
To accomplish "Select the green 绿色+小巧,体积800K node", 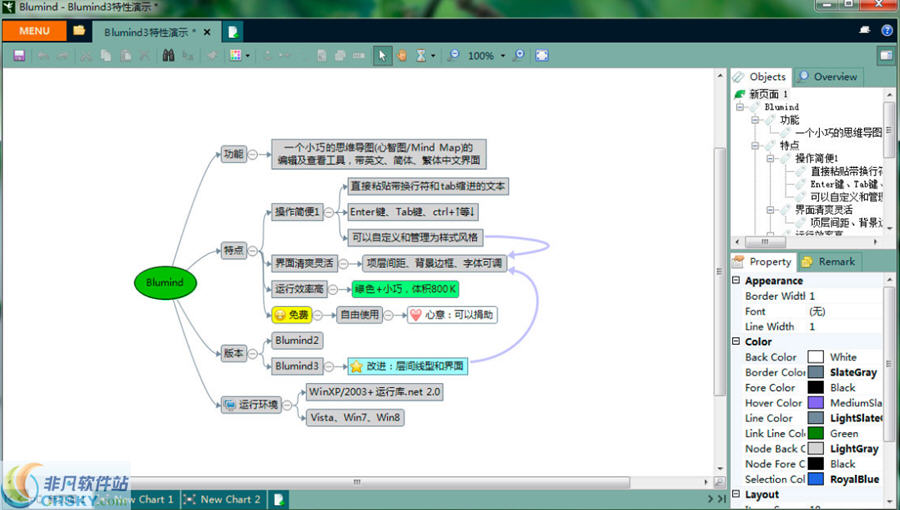I will (405, 289).
